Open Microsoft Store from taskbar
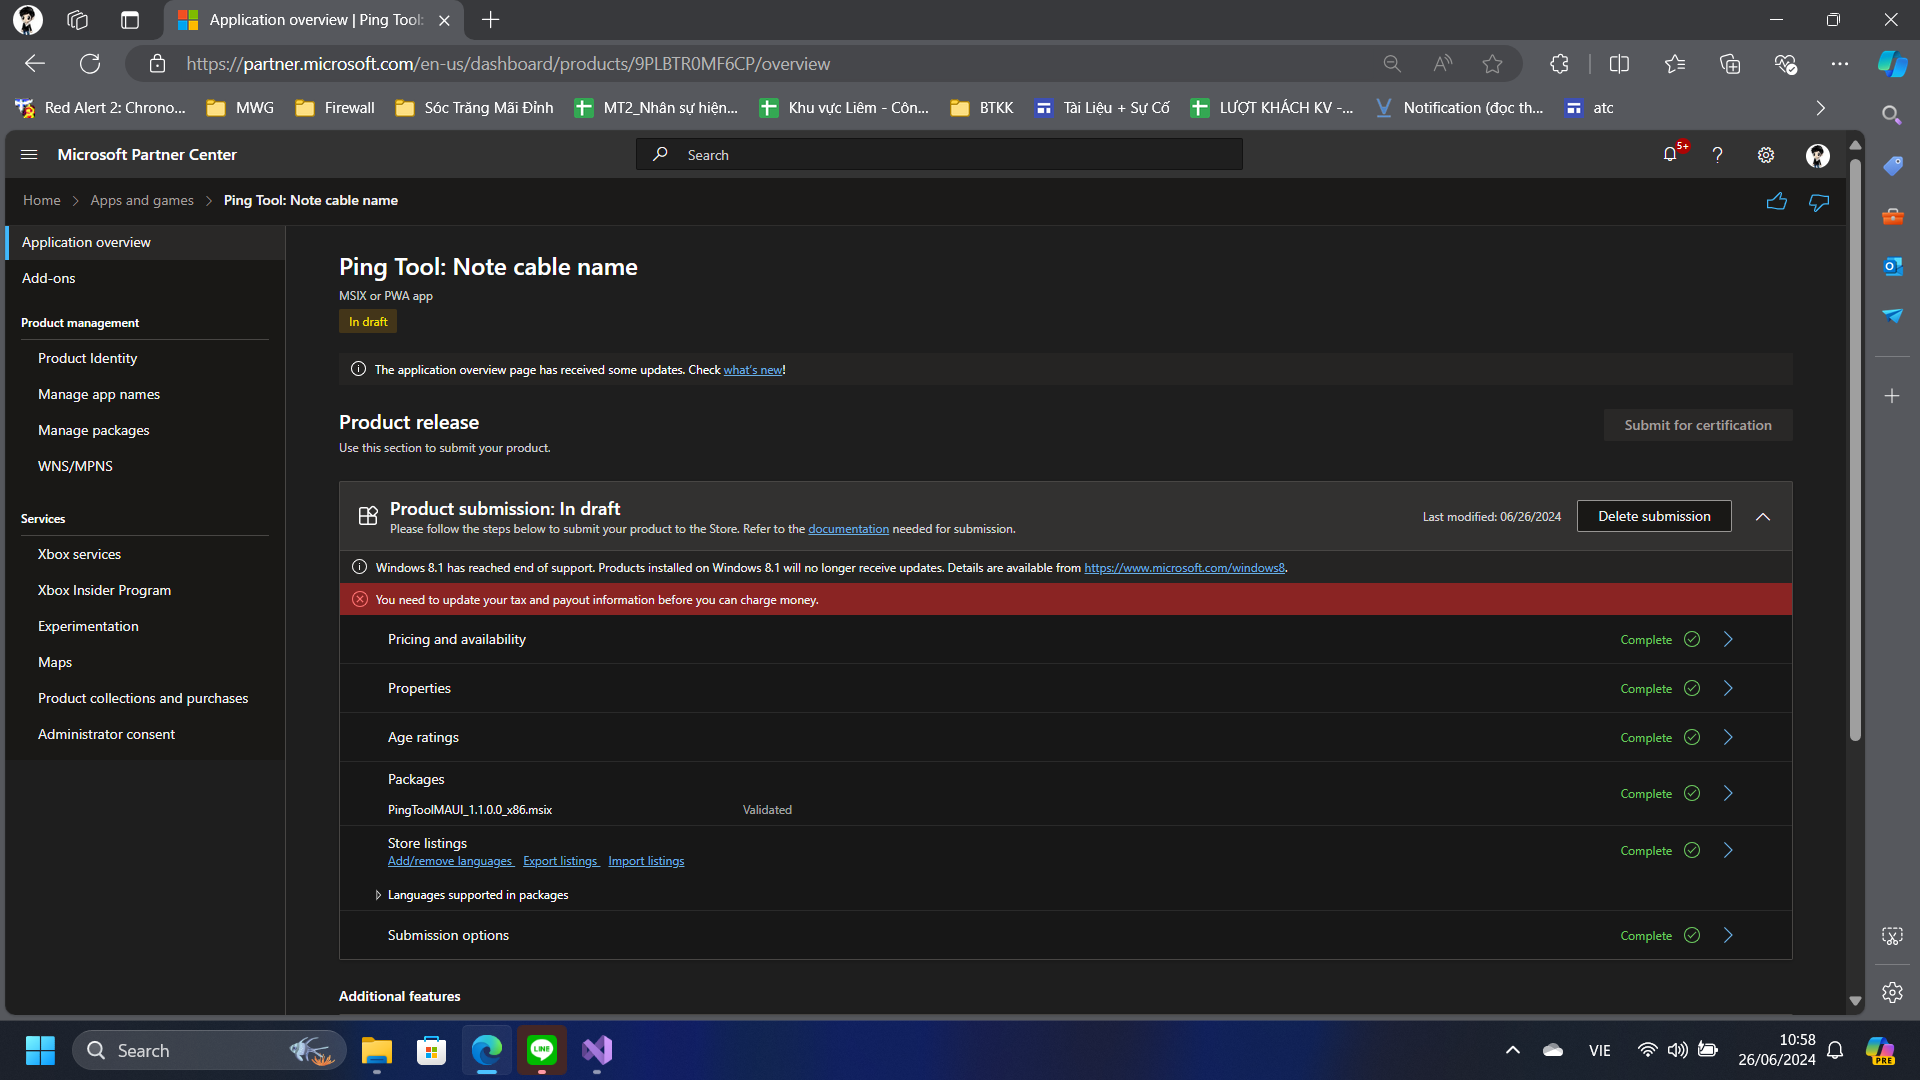 click(431, 1050)
